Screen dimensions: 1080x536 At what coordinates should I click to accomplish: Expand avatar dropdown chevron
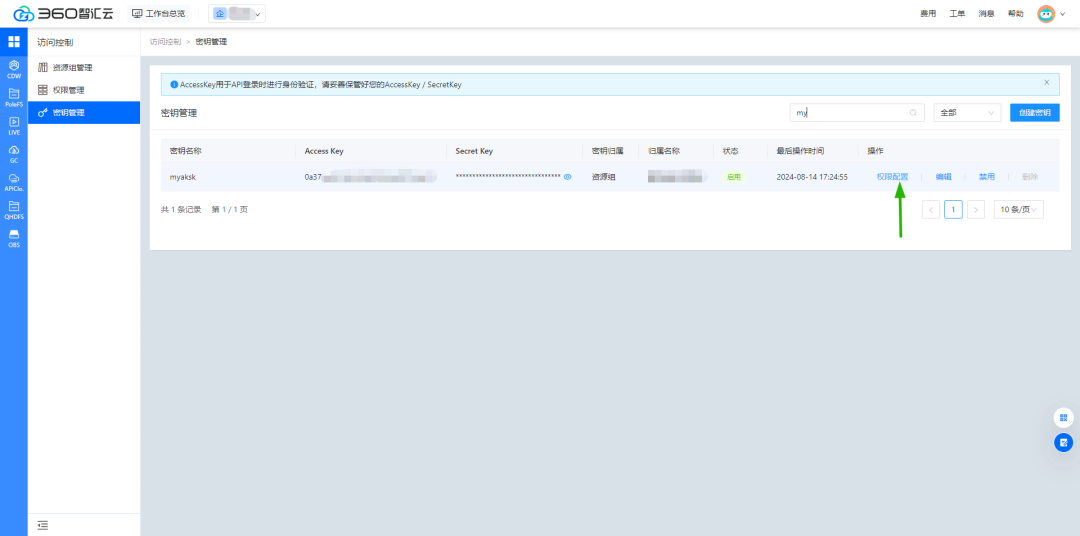1063,14
